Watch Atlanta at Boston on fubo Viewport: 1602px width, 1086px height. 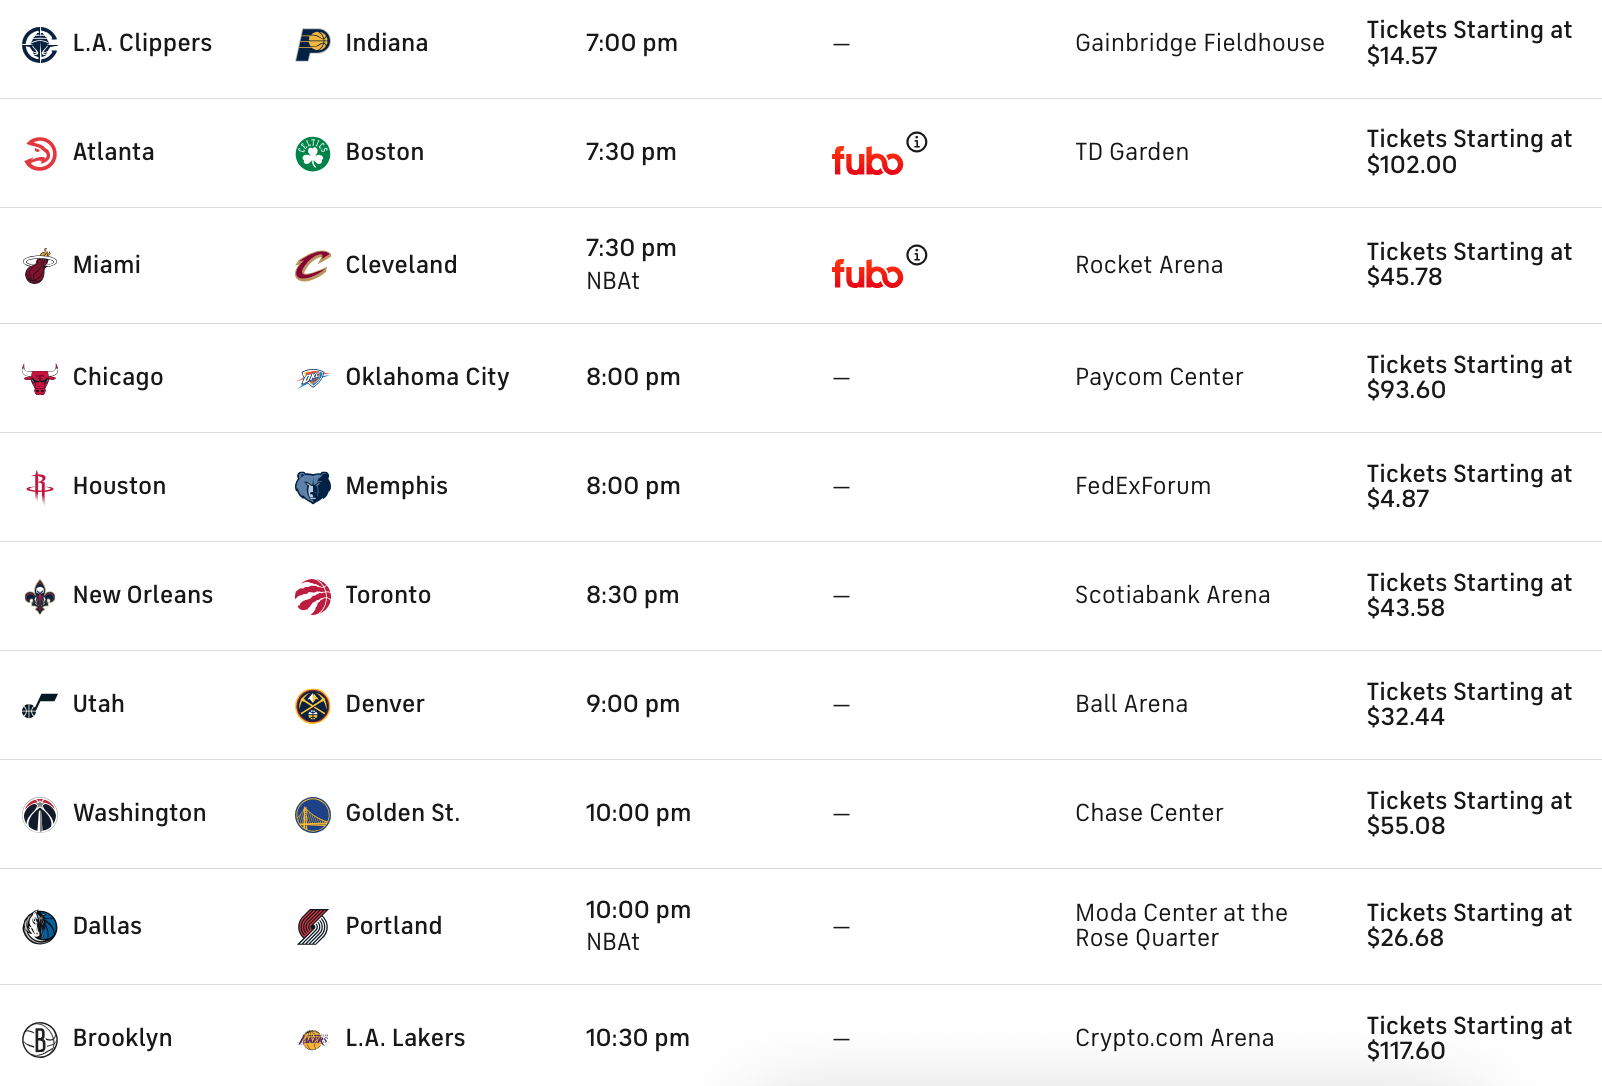(x=867, y=160)
